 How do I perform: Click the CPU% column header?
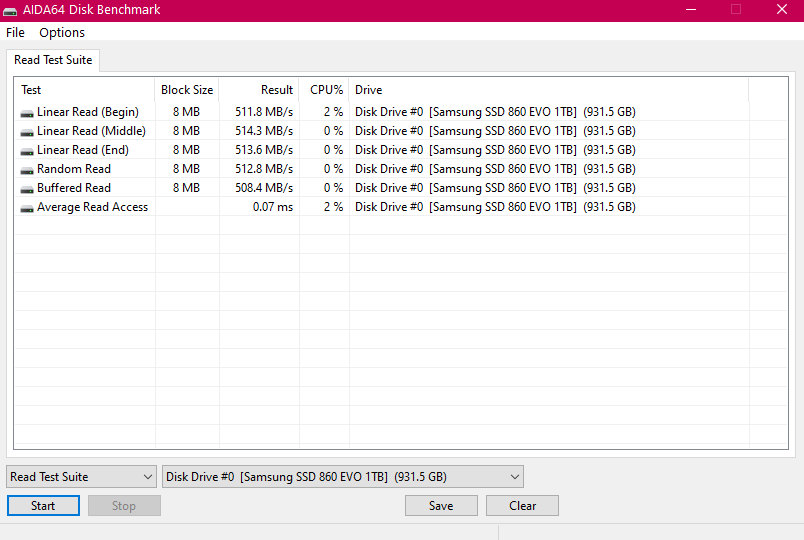click(x=324, y=90)
